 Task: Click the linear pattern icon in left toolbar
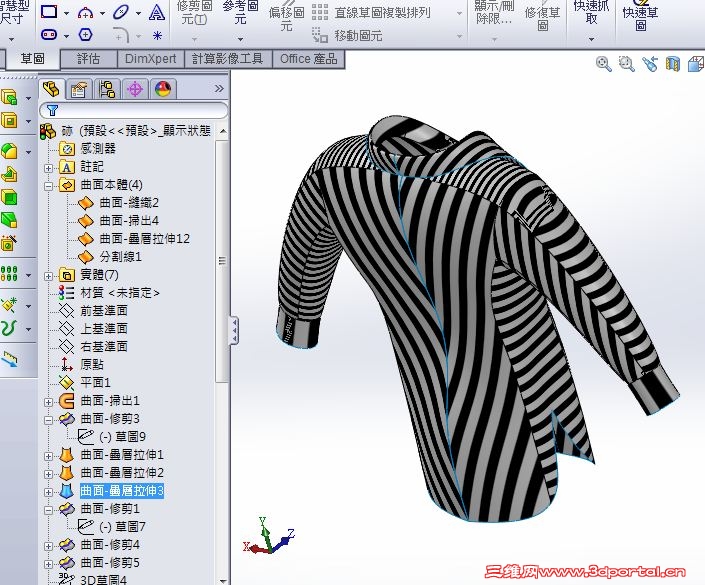pyautogui.click(x=9, y=272)
